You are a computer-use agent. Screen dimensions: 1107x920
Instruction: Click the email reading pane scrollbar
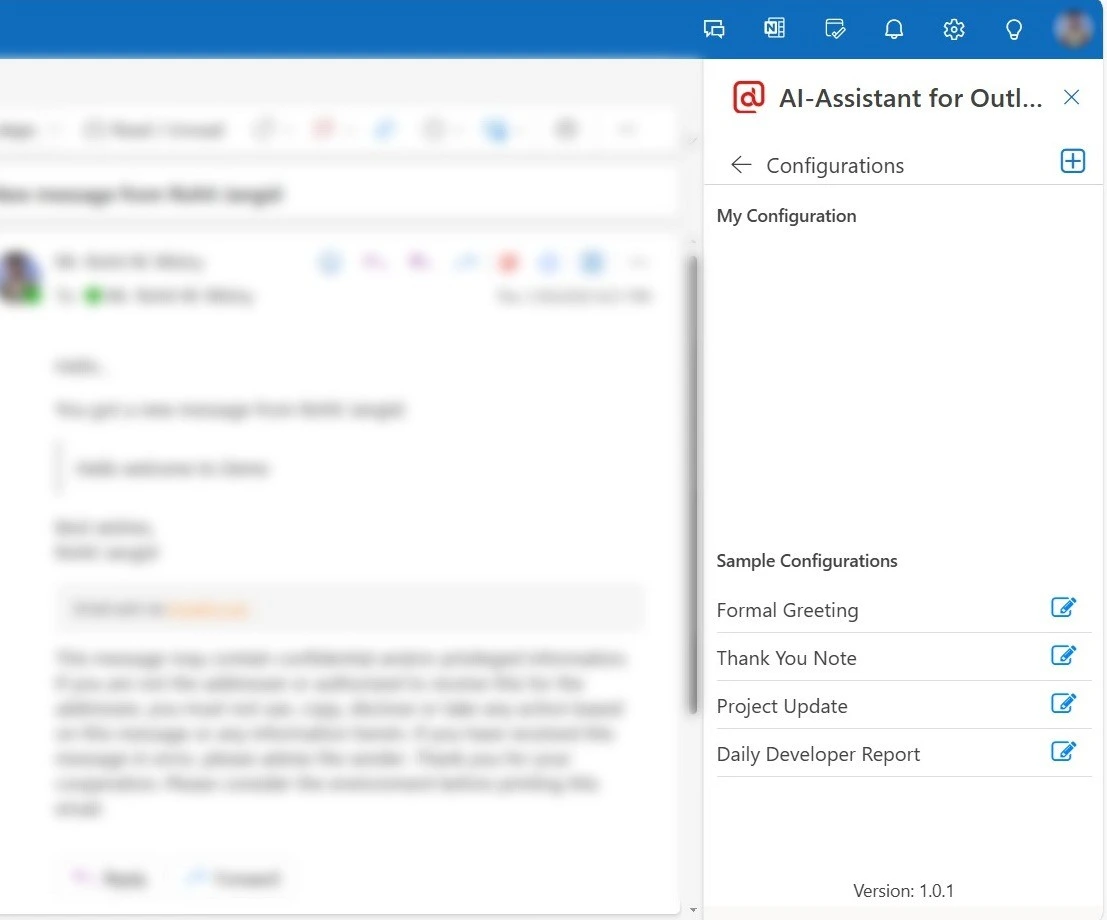click(693, 484)
